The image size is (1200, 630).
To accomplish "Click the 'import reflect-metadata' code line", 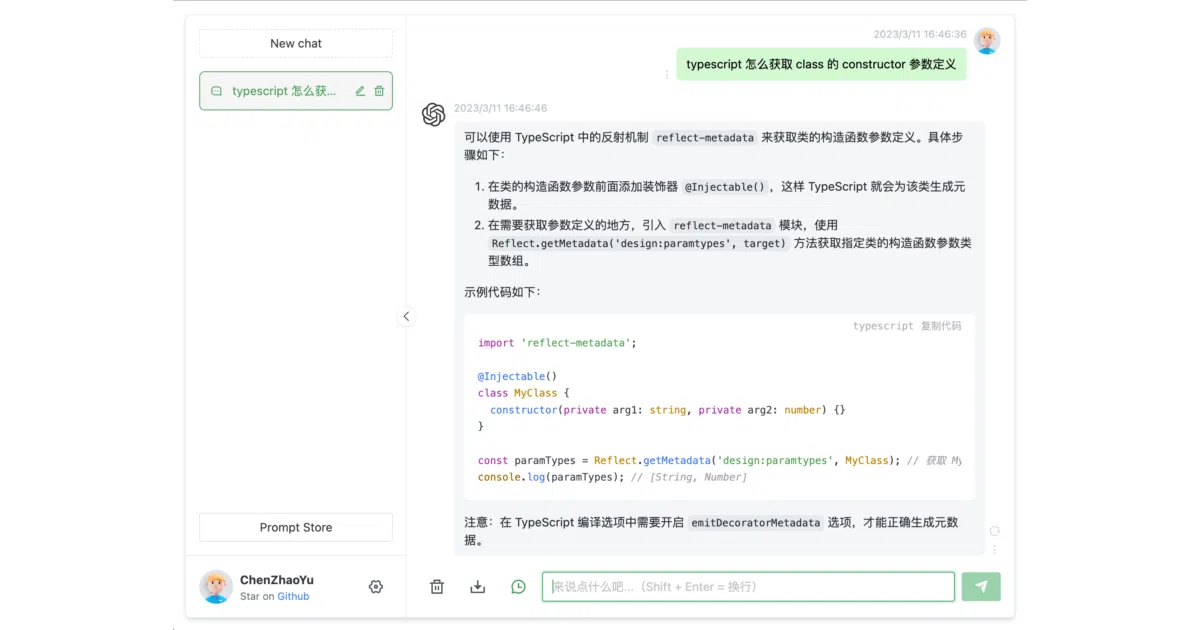I will click(557, 343).
